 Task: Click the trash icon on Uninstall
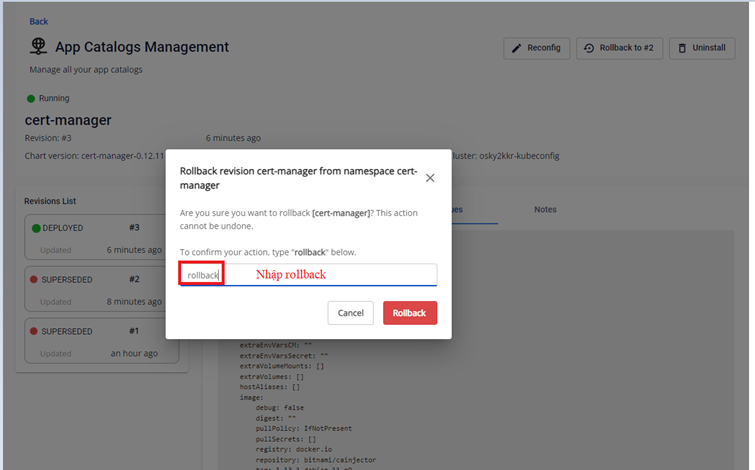pos(681,48)
